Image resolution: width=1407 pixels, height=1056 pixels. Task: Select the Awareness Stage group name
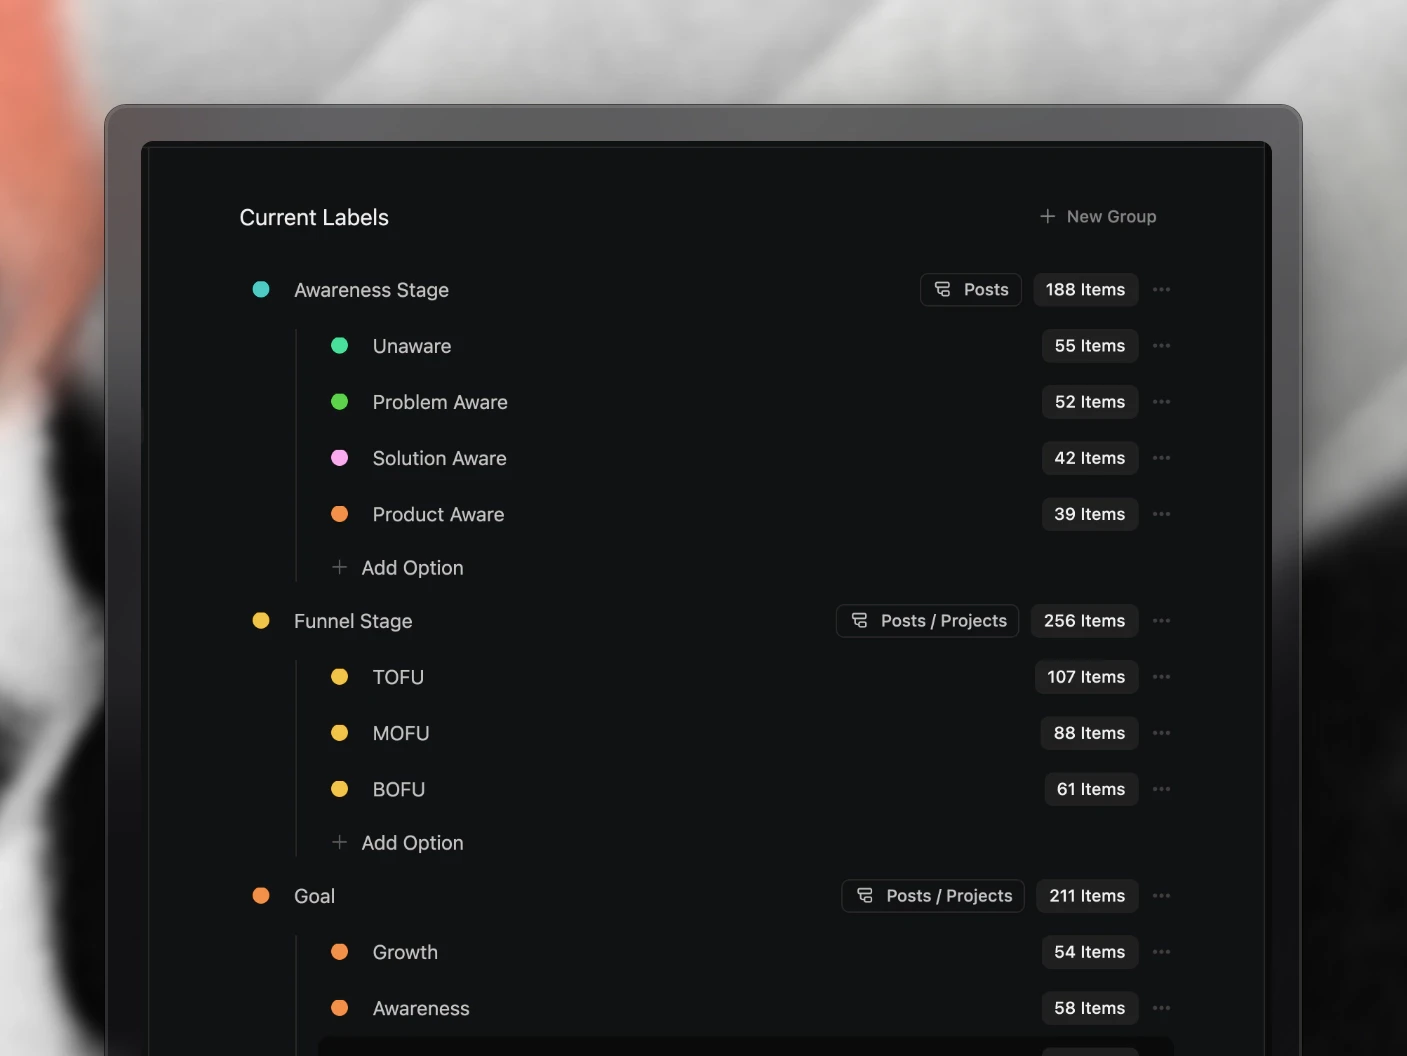(372, 290)
